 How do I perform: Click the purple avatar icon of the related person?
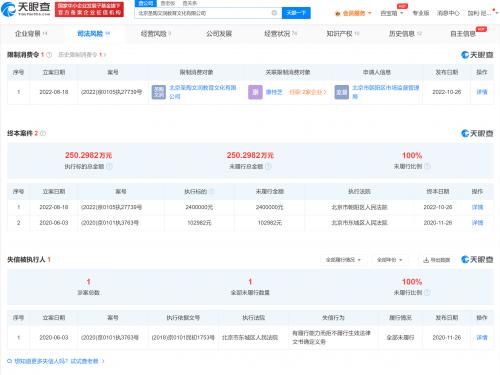(x=255, y=92)
